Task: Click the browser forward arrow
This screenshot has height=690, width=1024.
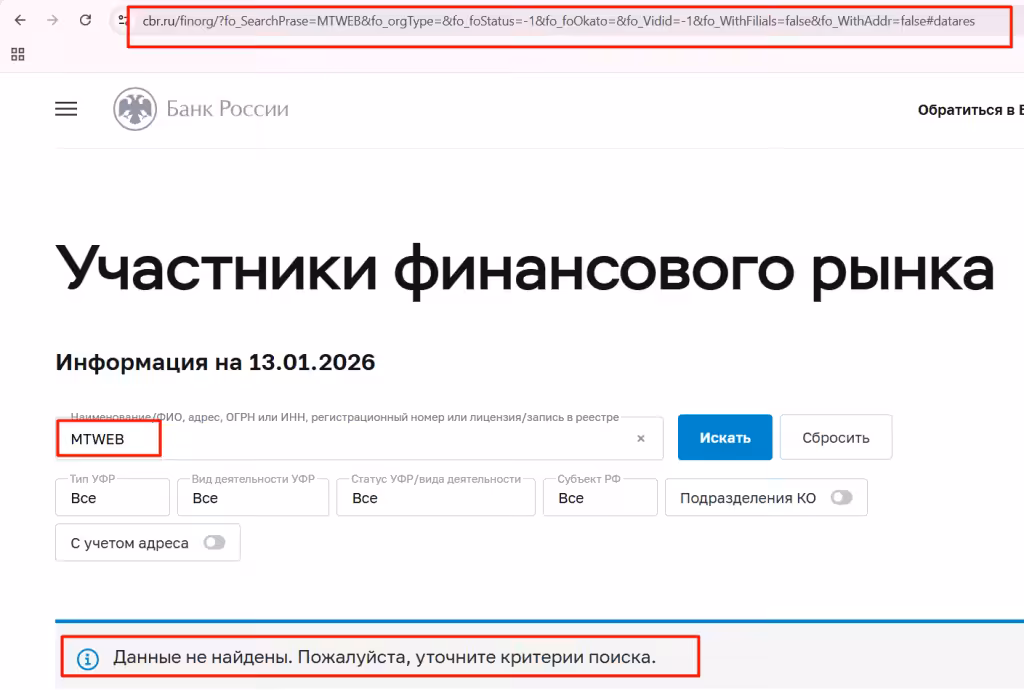Action: click(53, 20)
